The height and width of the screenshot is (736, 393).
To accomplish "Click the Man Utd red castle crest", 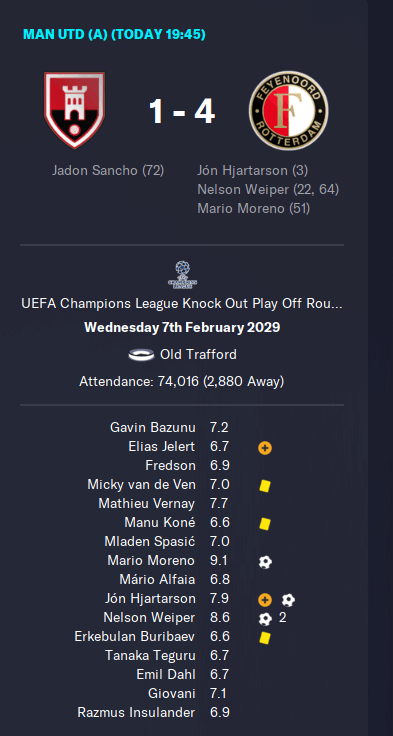I will pyautogui.click(x=75, y=110).
